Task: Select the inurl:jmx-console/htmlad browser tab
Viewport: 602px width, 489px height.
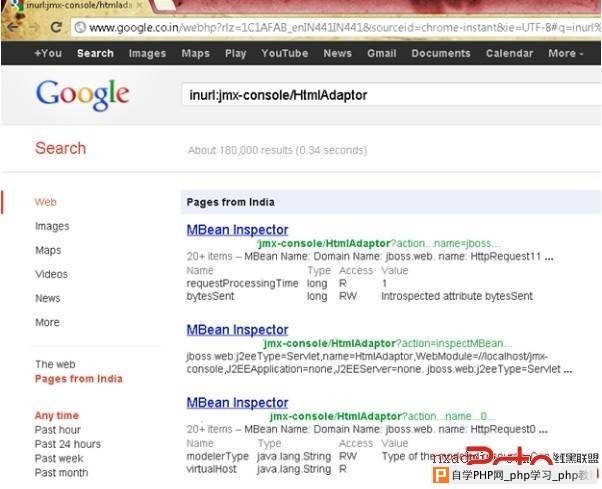Action: (x=77, y=5)
